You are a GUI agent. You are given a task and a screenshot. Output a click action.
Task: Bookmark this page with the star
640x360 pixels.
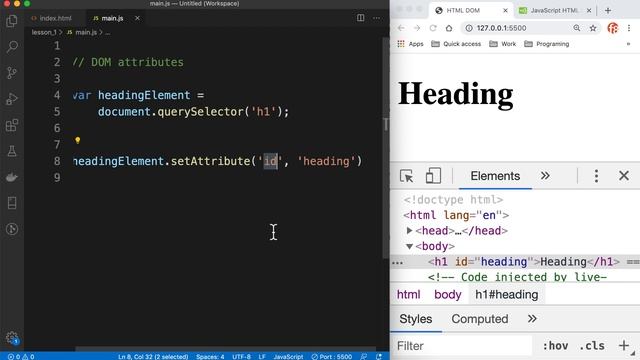tap(593, 28)
